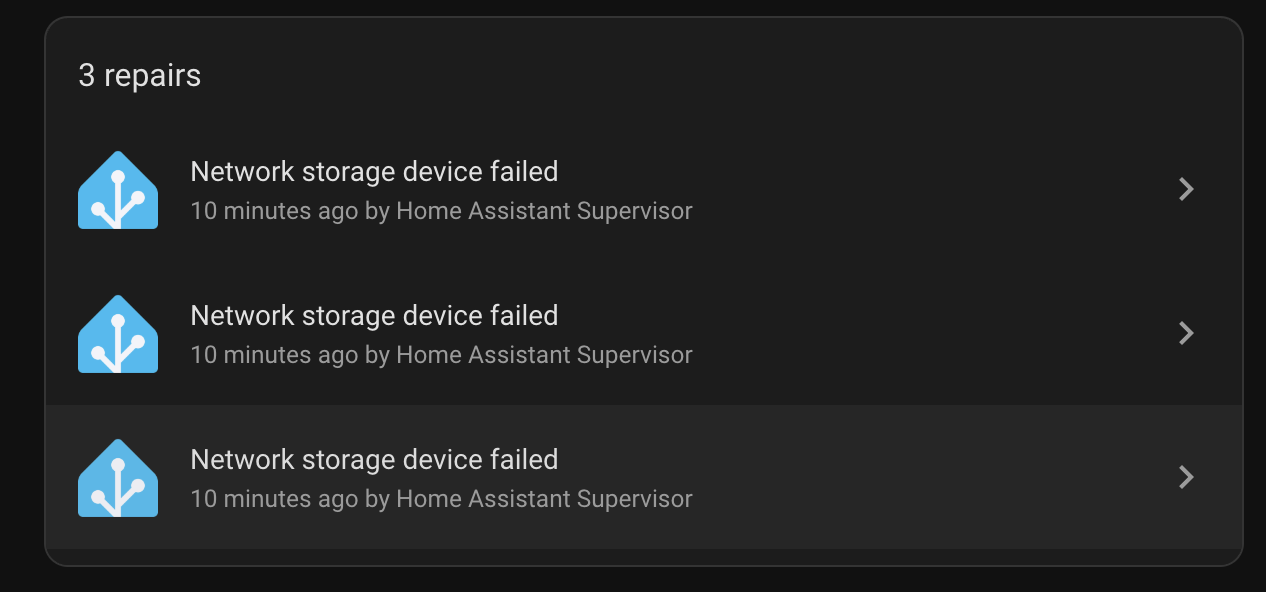Open the third repair's right chevron
The height and width of the screenshot is (592, 1266).
click(x=1186, y=477)
